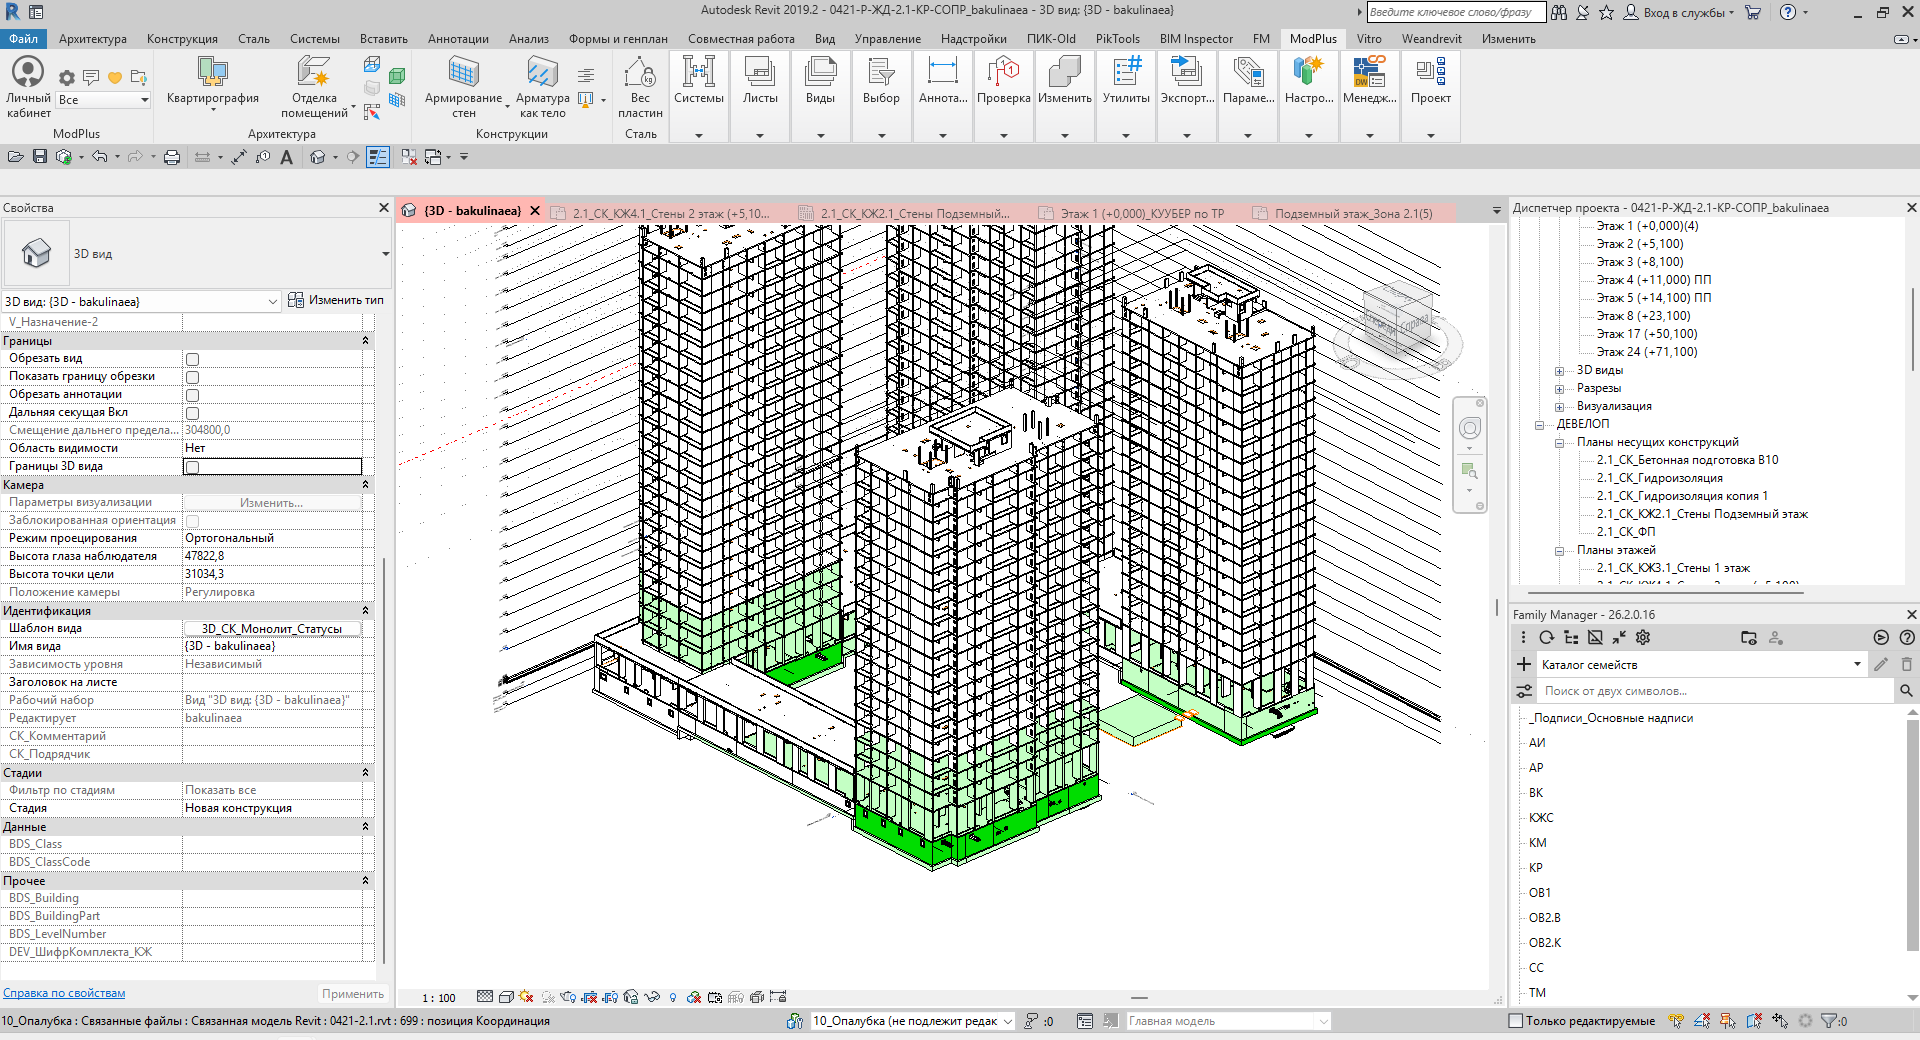The width and height of the screenshot is (1920, 1040).
Task: Click Изменить тип button
Action: tap(336, 300)
